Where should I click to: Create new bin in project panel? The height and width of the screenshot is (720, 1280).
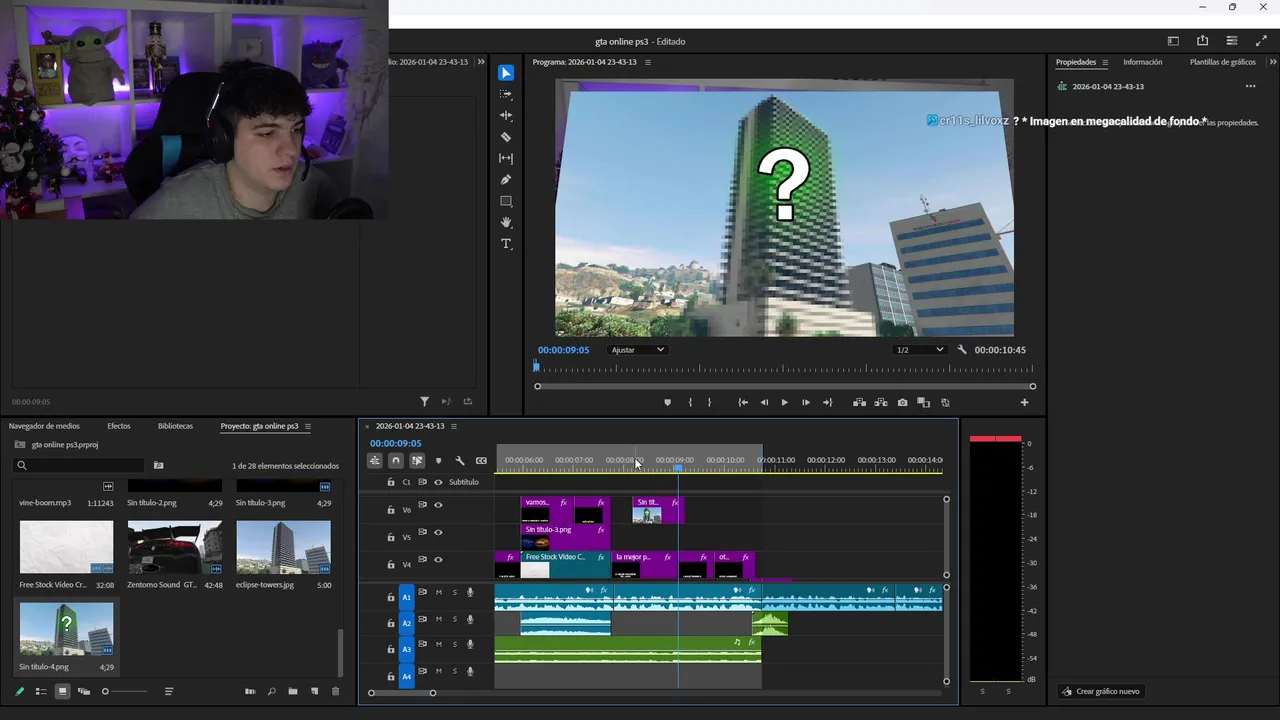click(293, 691)
